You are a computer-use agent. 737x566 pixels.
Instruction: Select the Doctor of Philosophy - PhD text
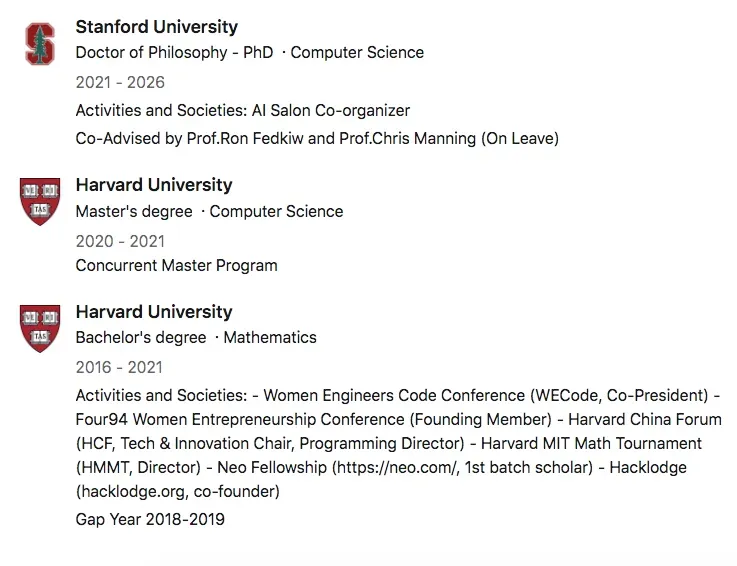point(174,52)
